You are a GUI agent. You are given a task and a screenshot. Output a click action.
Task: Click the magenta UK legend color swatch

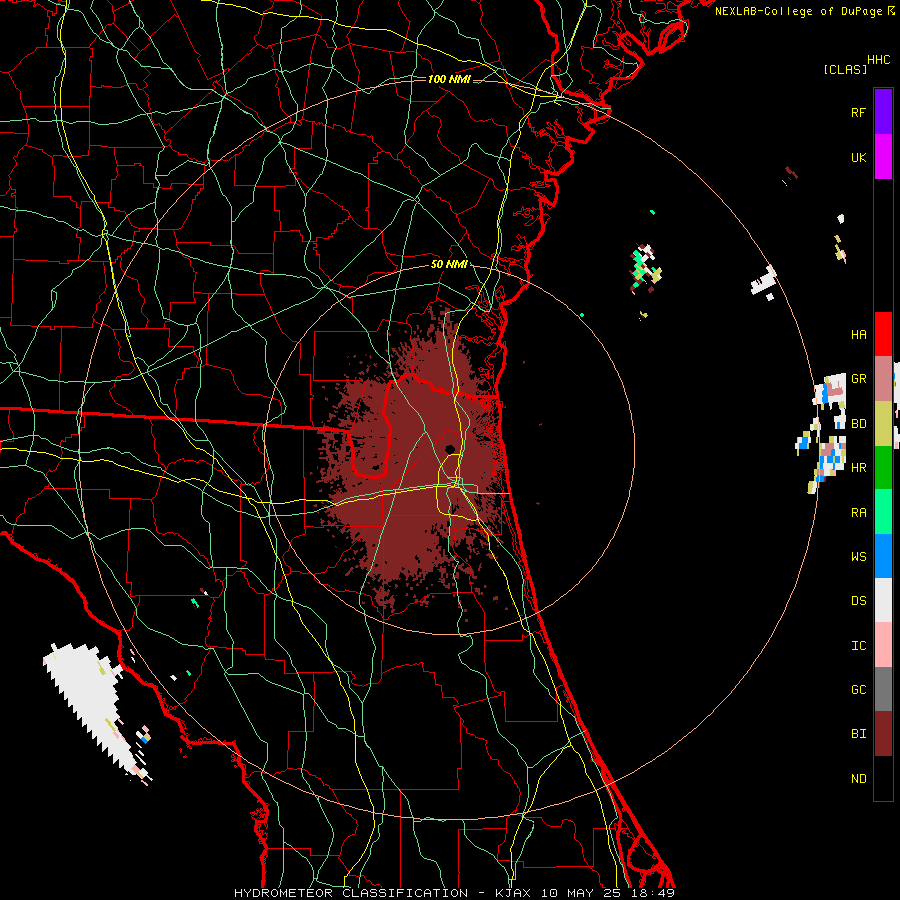pyautogui.click(x=883, y=157)
